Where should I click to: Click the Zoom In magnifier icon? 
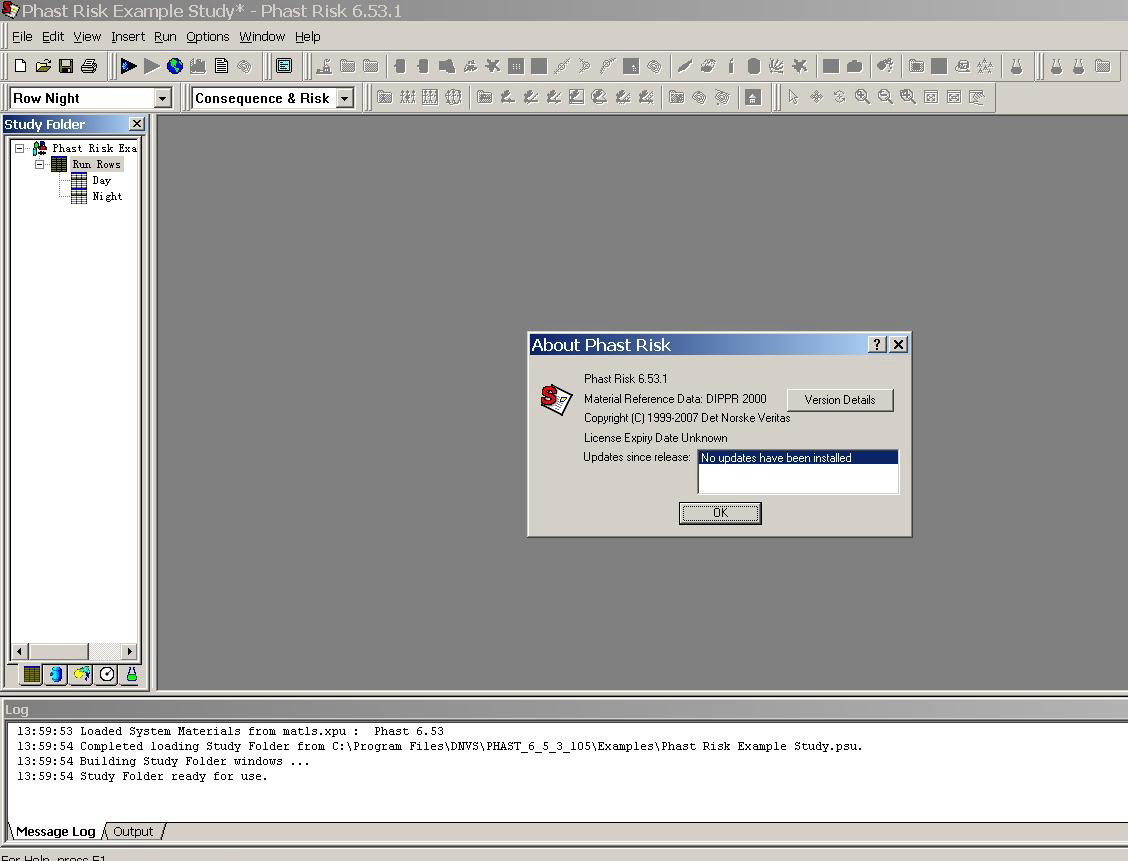[862, 96]
